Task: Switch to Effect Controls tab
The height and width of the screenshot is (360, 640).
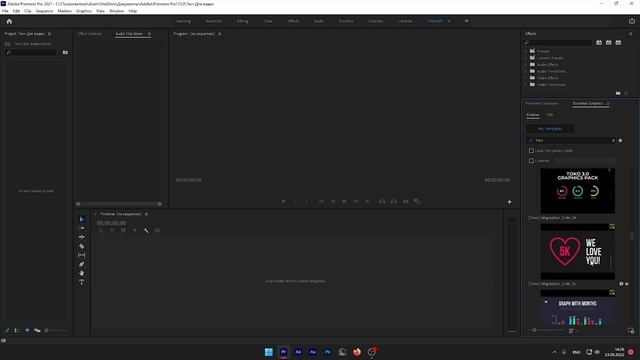Action: click(x=90, y=34)
